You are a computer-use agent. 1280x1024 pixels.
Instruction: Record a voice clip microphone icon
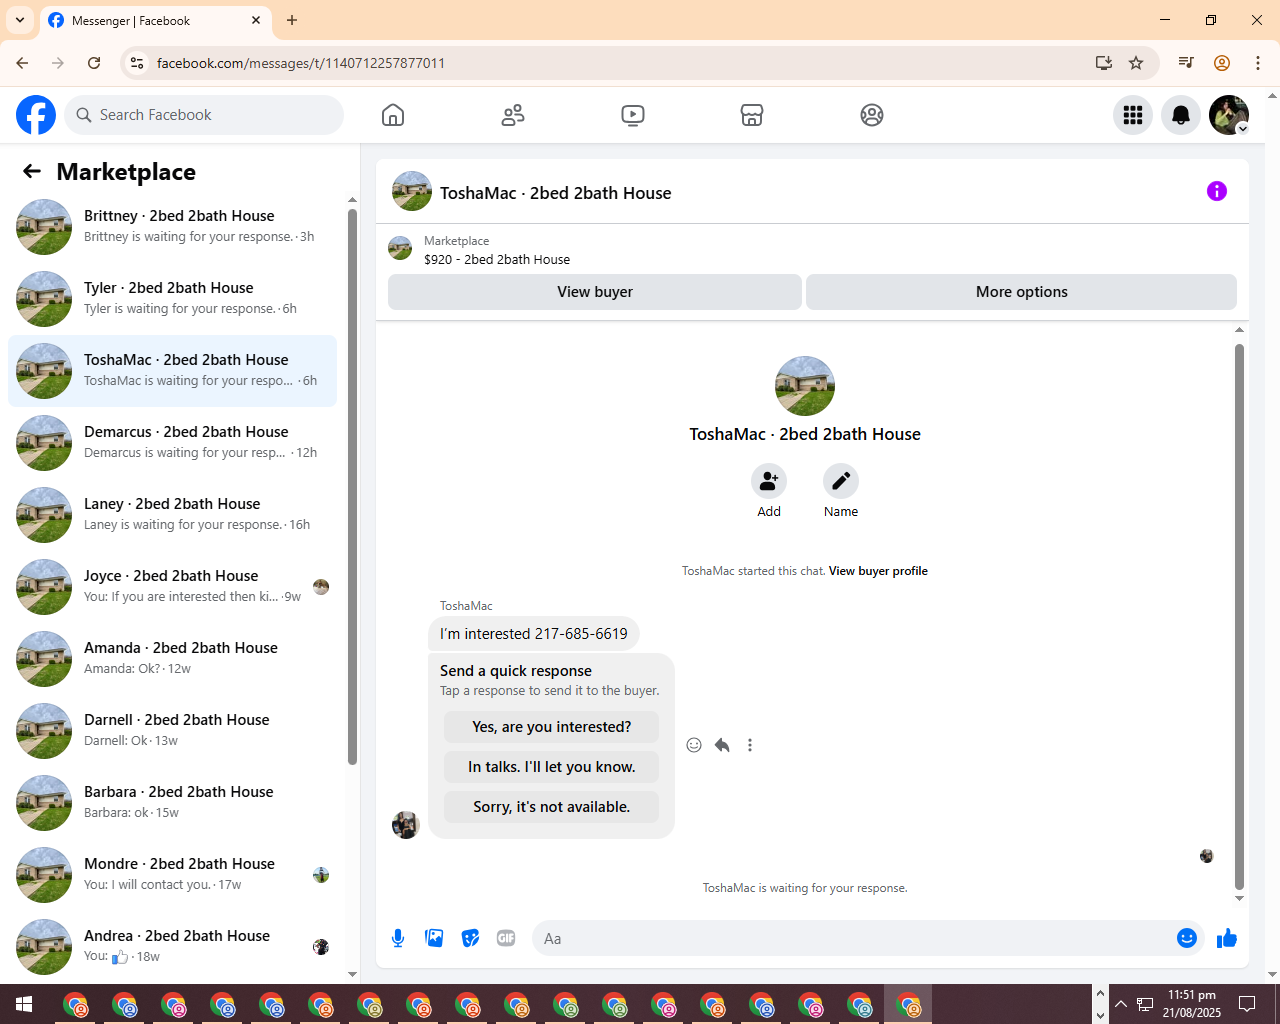coord(398,938)
